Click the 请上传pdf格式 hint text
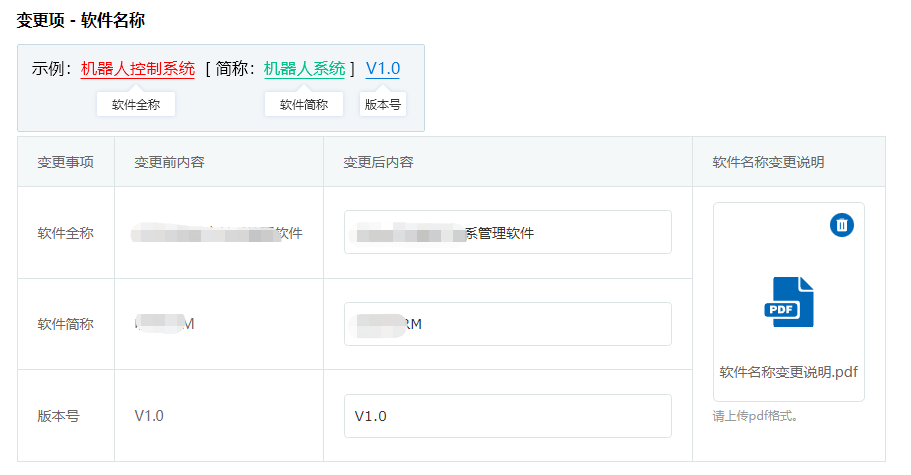The width and height of the screenshot is (911, 475). coord(755,416)
